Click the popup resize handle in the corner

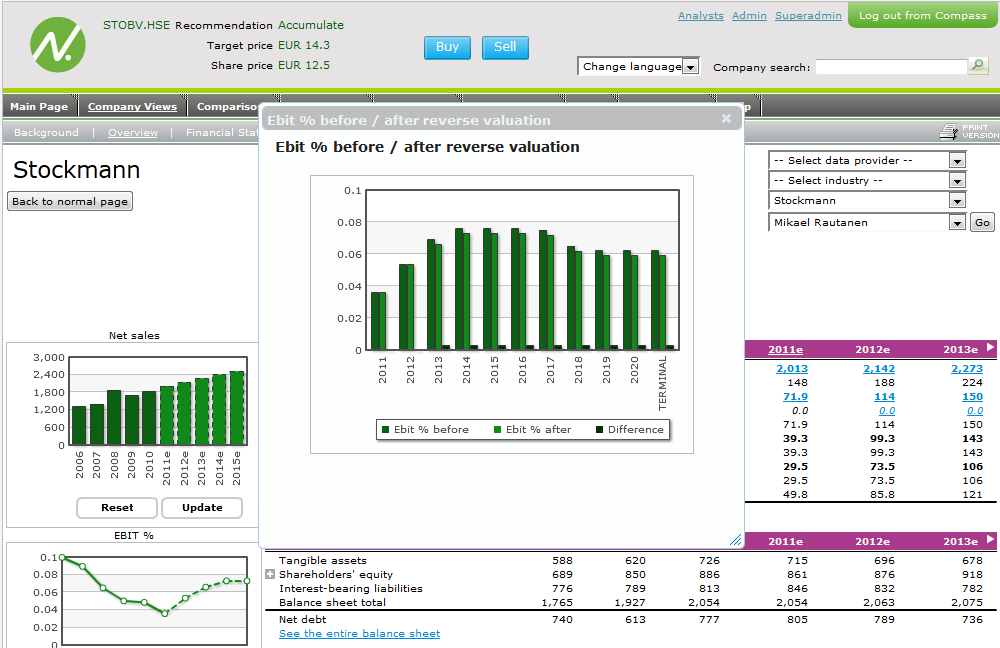click(735, 540)
